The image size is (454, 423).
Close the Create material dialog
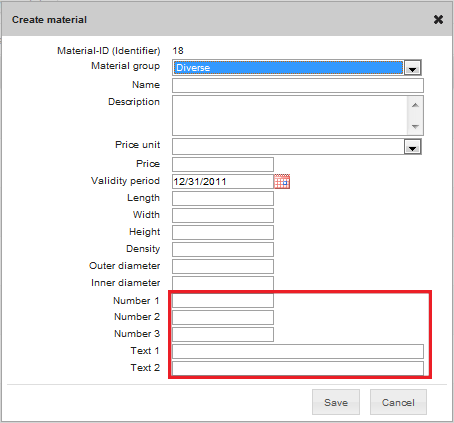438,20
